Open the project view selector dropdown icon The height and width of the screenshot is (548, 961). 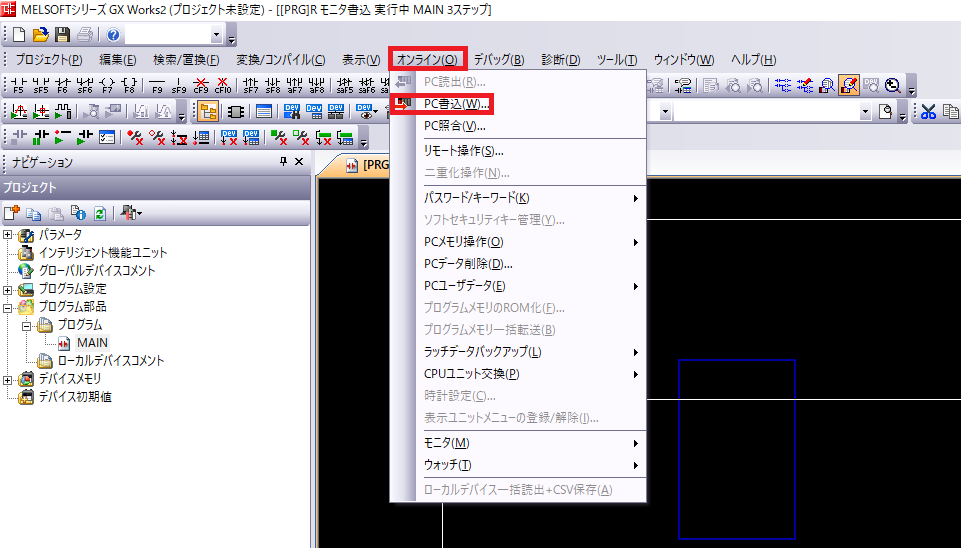(x=131, y=213)
